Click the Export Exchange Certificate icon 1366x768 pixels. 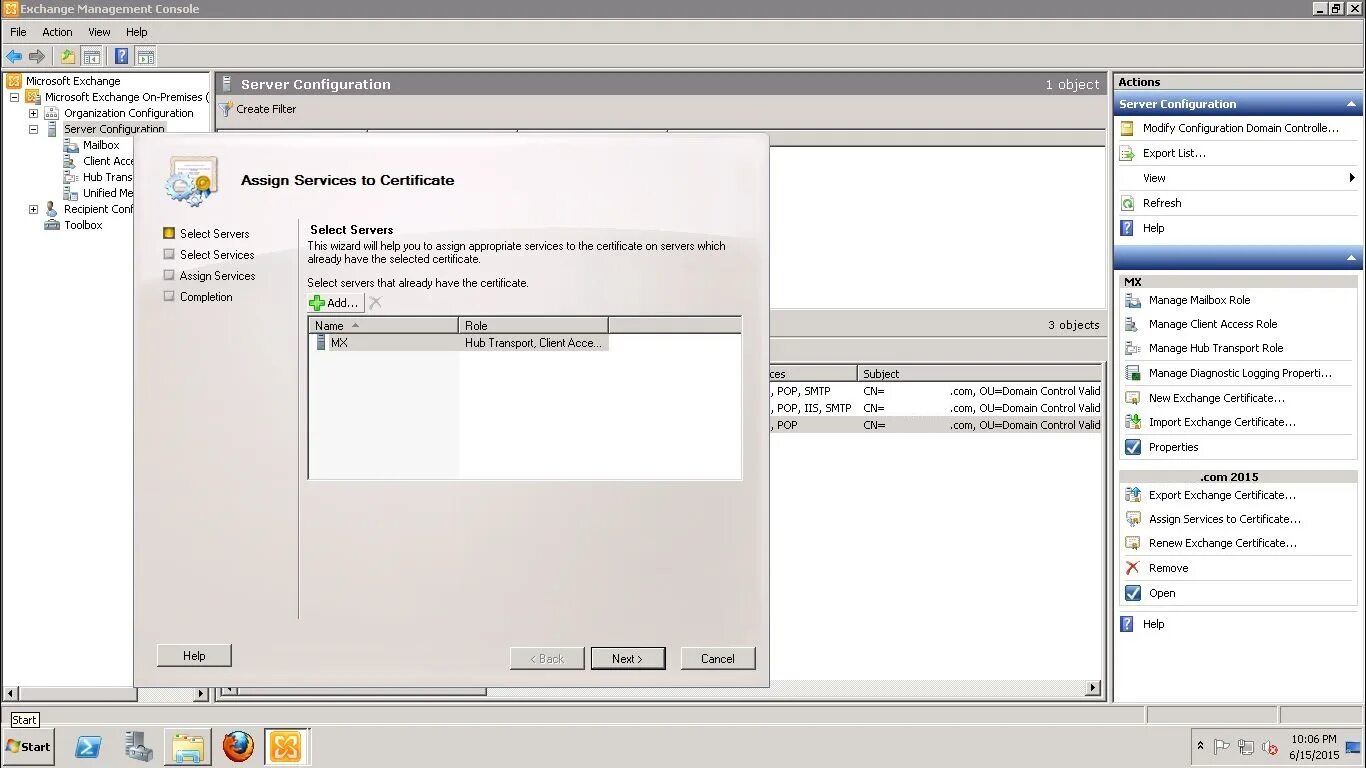tap(1132, 495)
